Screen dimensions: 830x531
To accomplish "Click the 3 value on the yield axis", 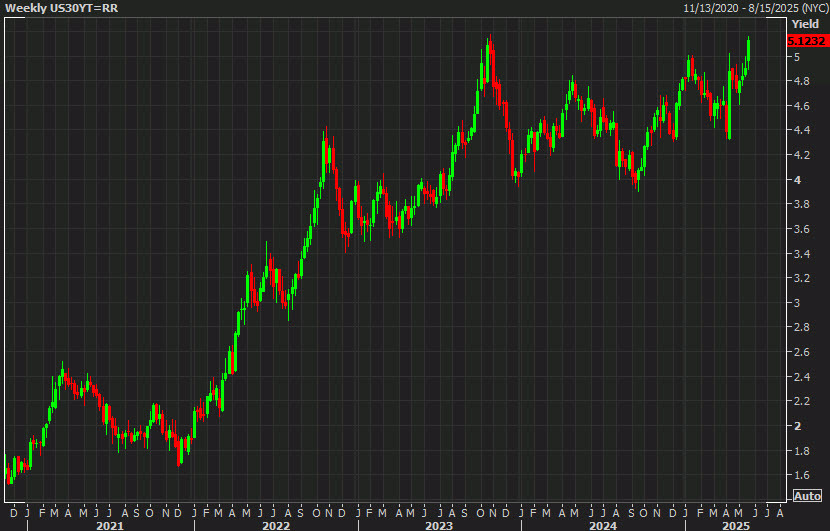I will coord(797,303).
